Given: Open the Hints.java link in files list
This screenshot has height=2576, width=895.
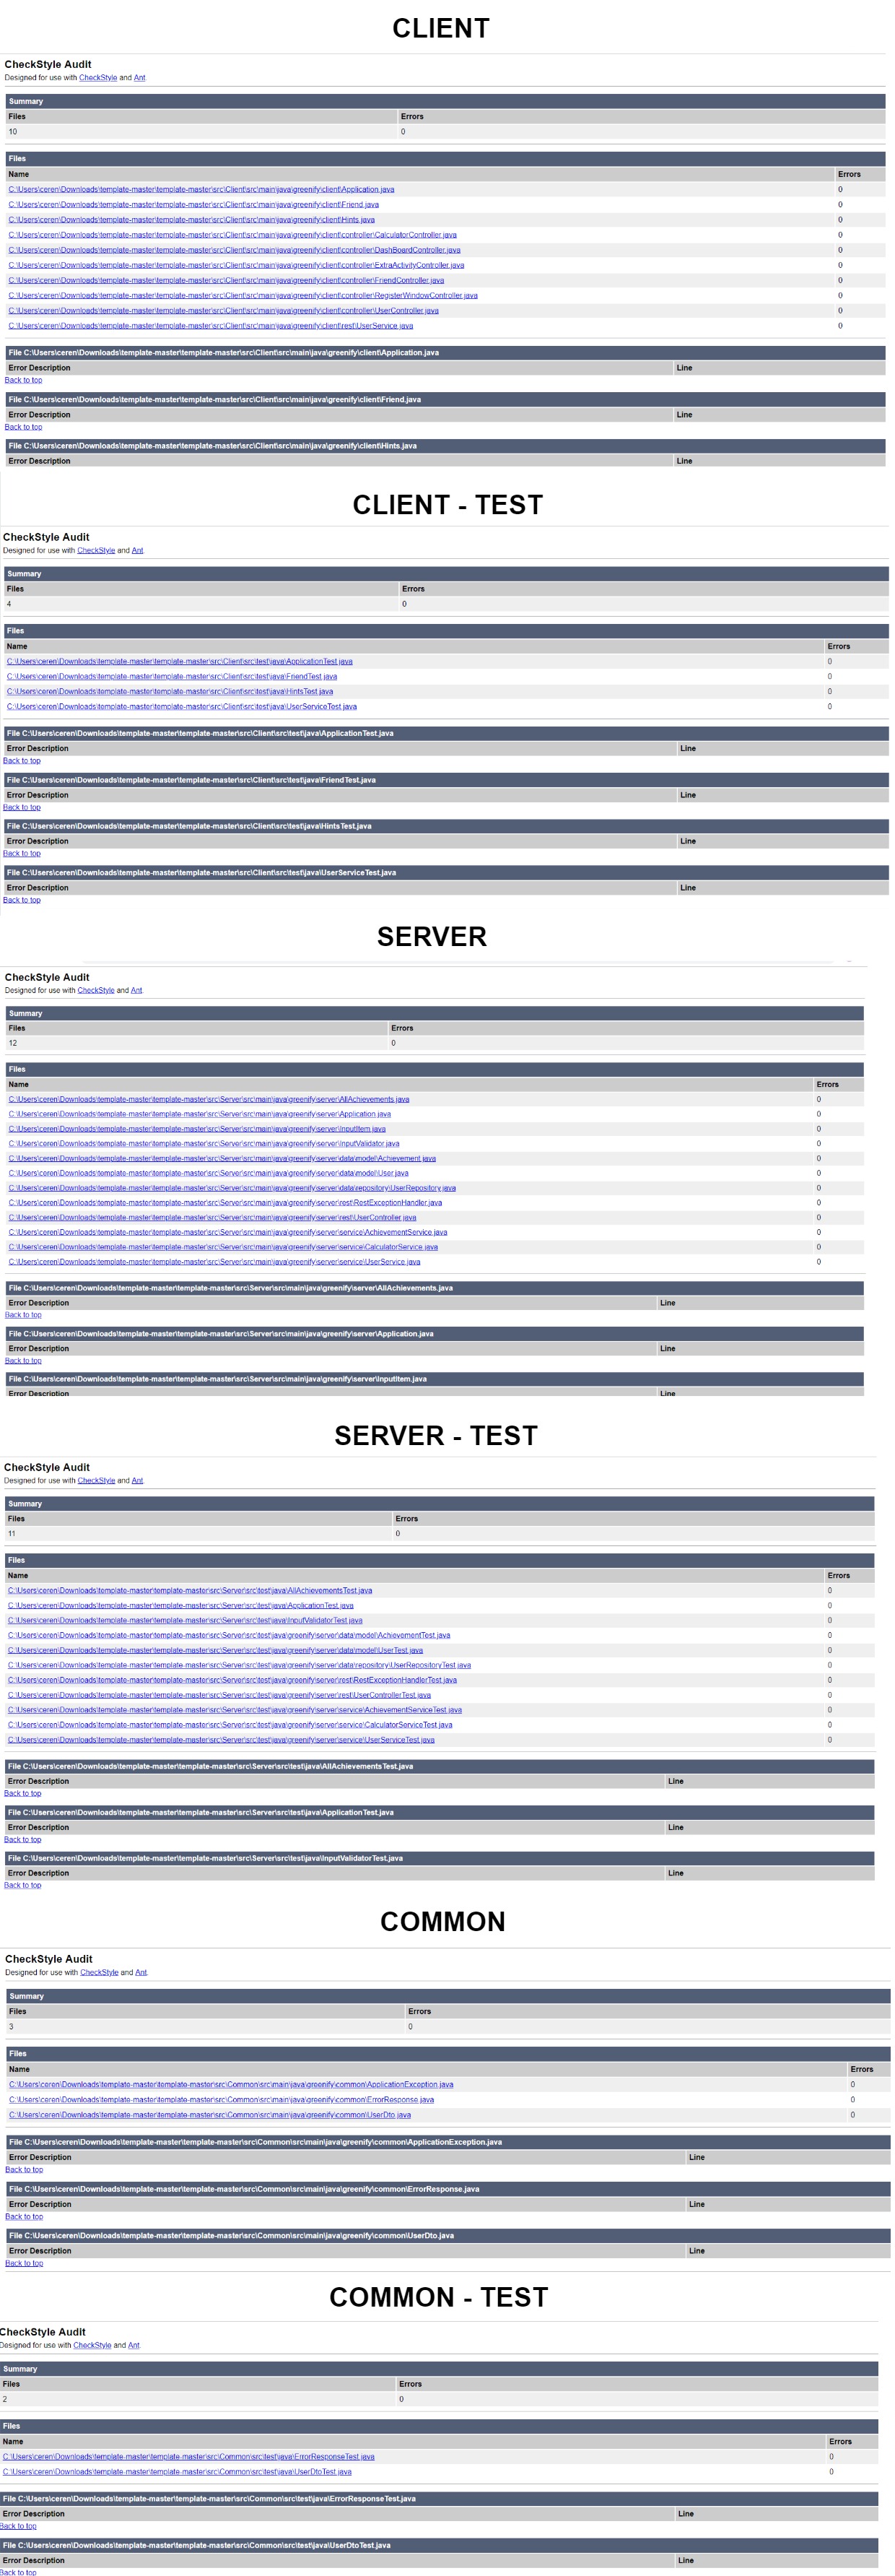Looking at the screenshot, I should pyautogui.click(x=191, y=220).
